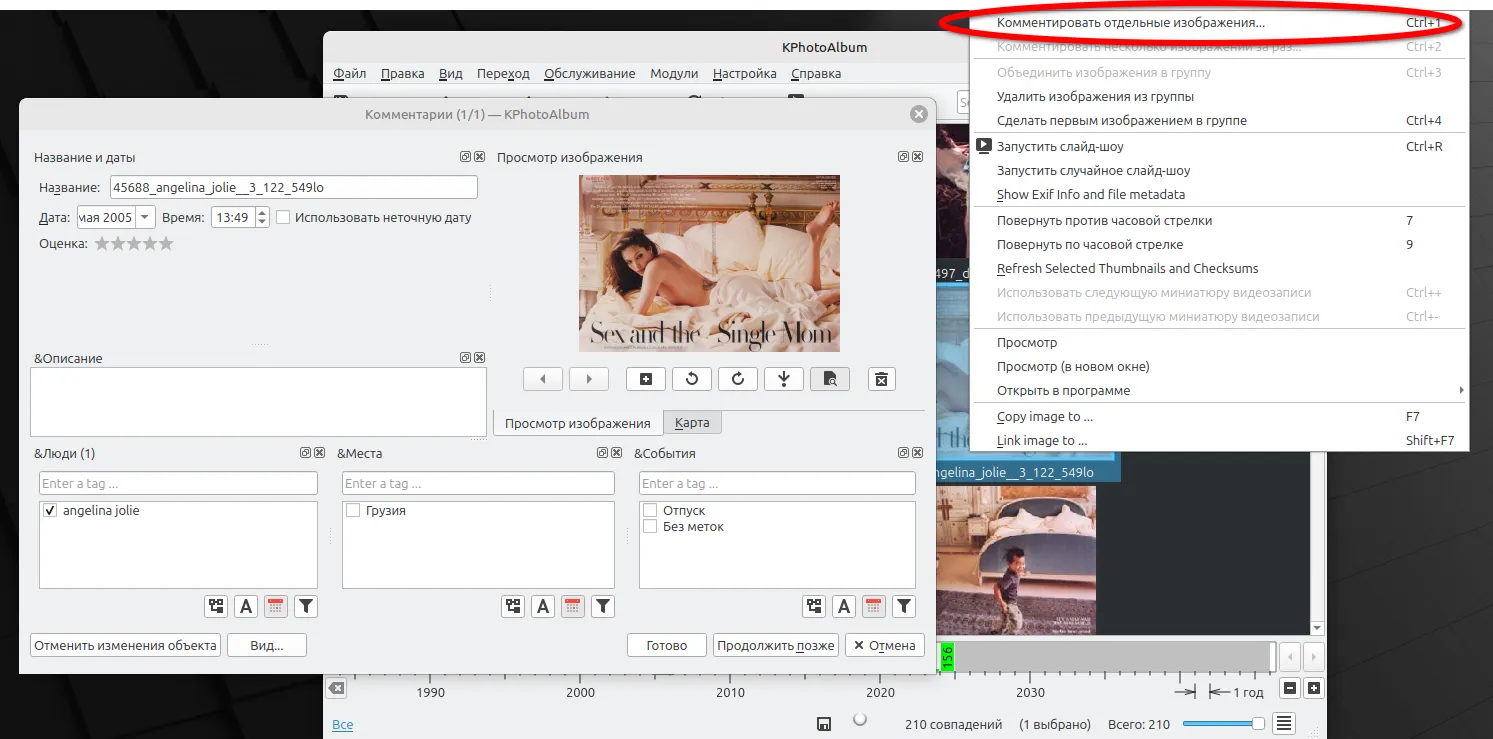Open the Обслуживание menu

tap(589, 74)
